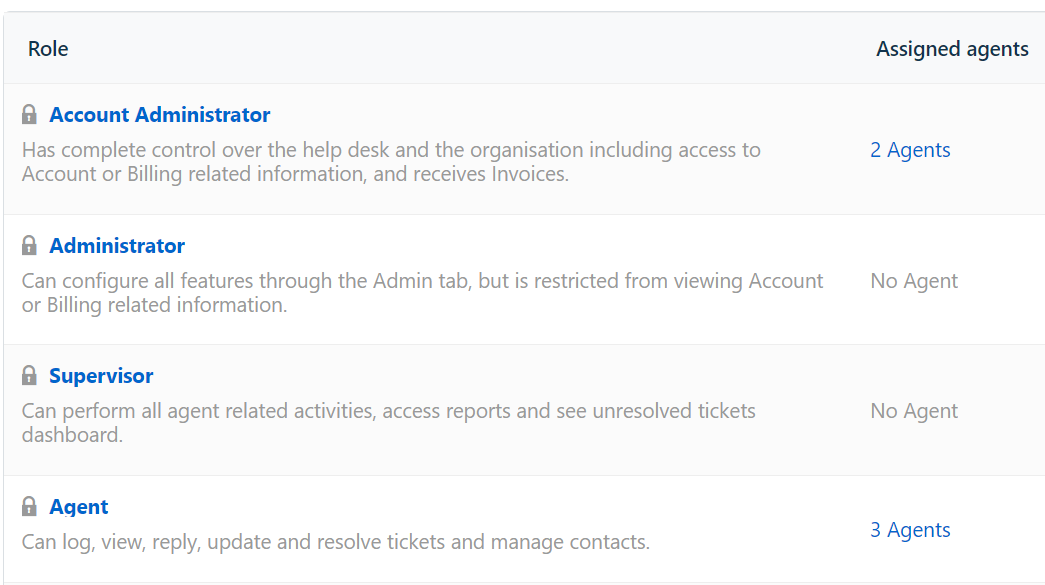Click the lock icon beside Administrator role
Image resolution: width=1045 pixels, height=585 pixels.
[x=29, y=245]
